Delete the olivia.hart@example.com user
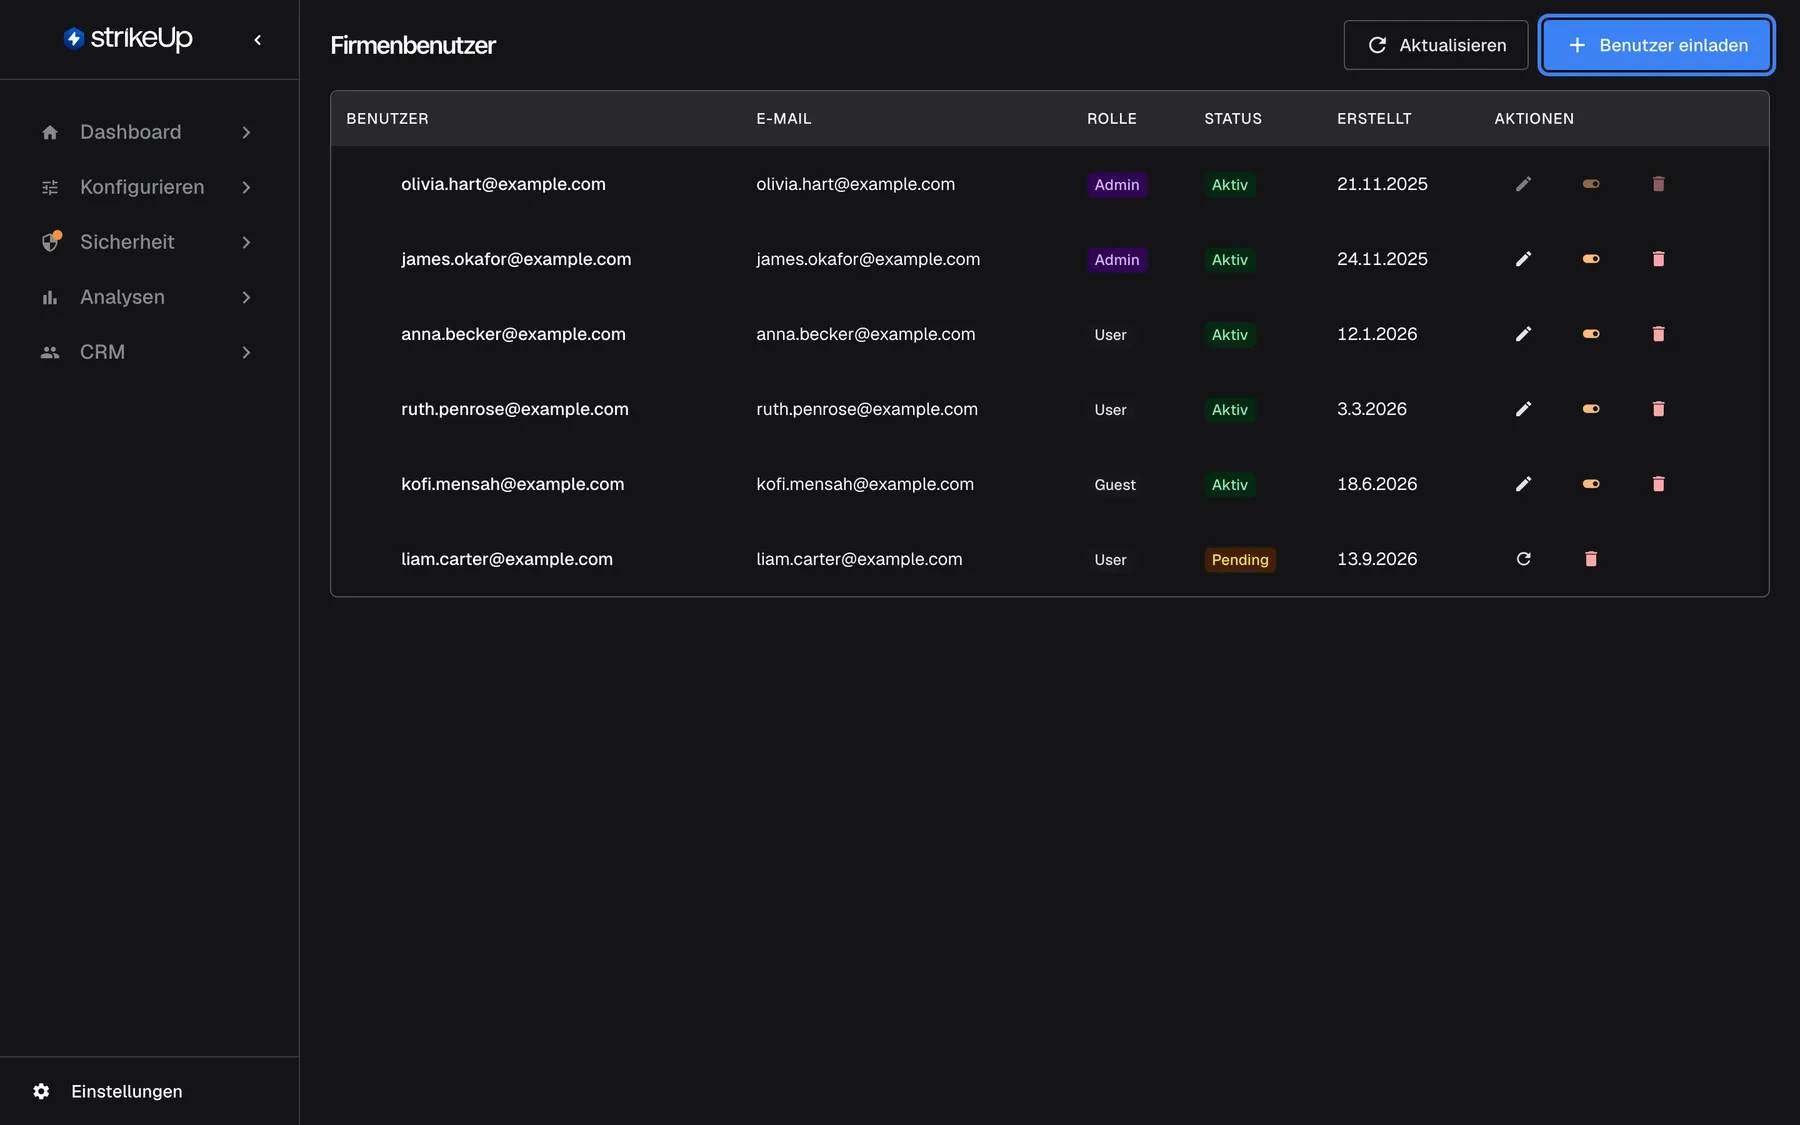Screen dimensions: 1800x1125 pos(1658,184)
